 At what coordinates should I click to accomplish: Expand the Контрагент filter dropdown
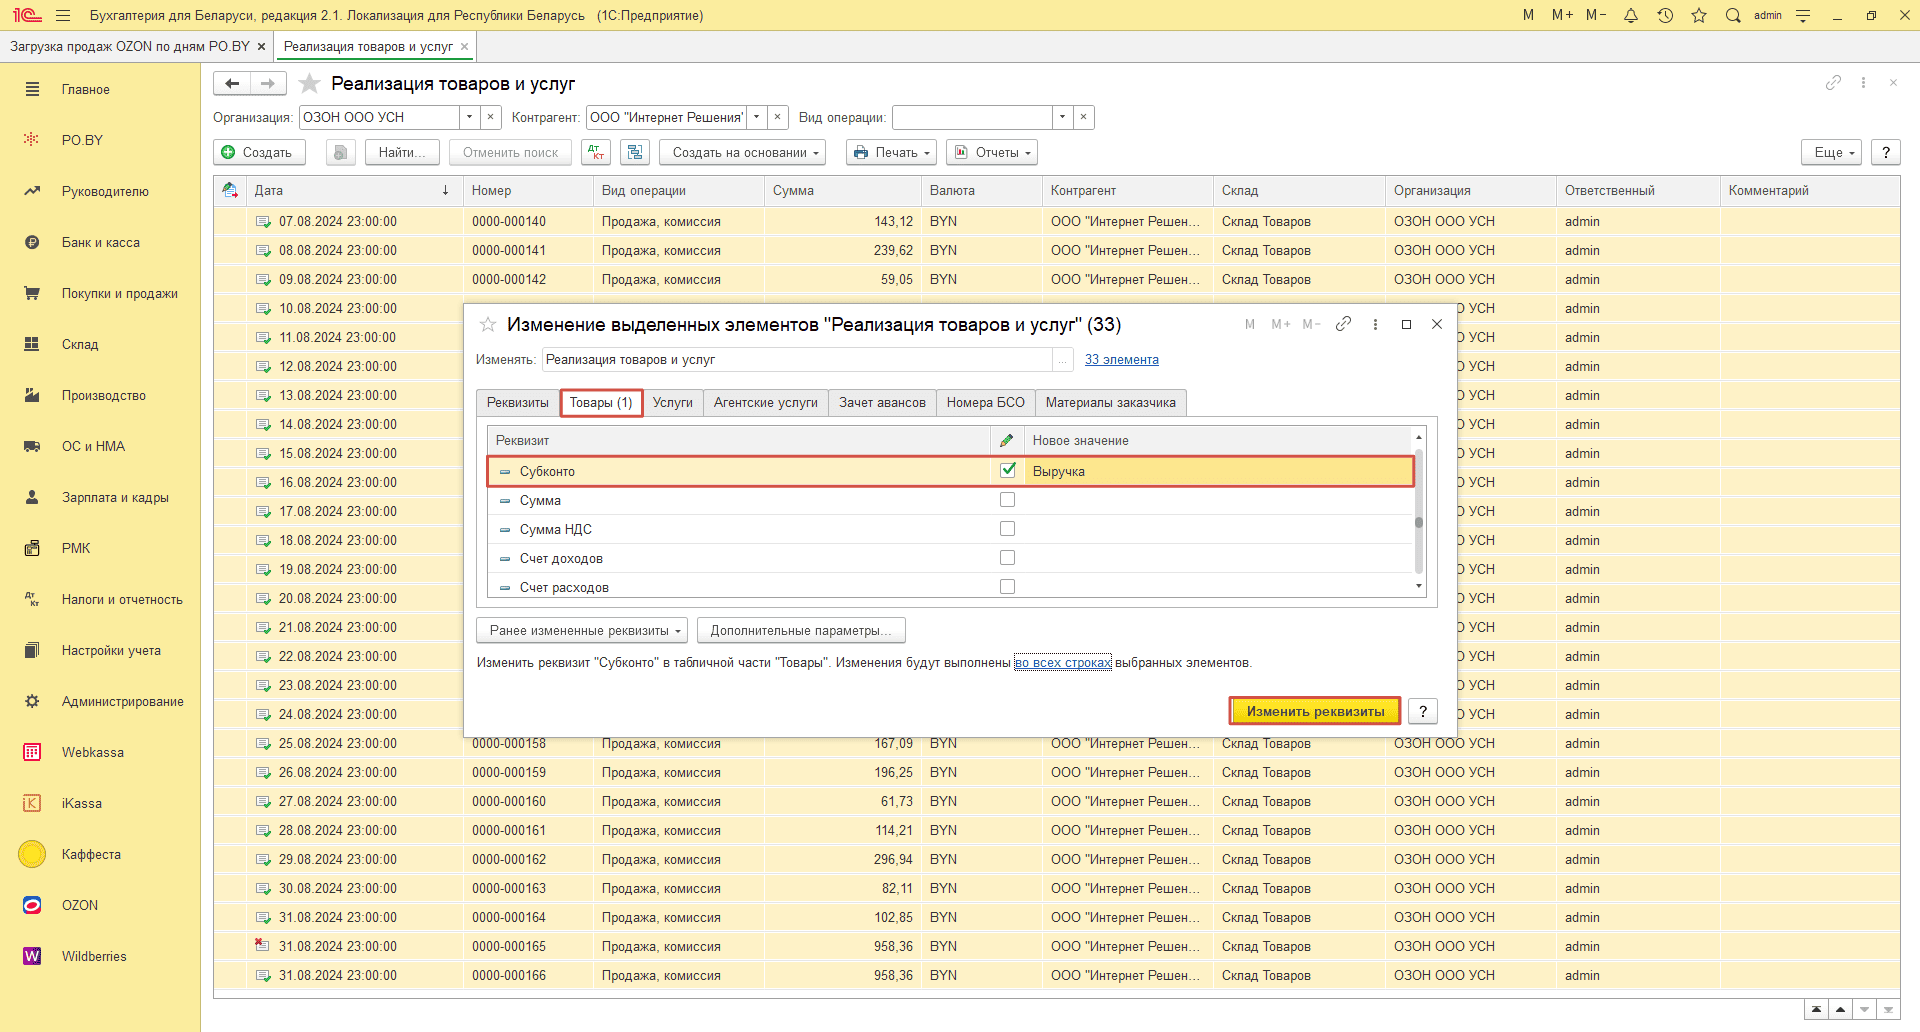[757, 117]
